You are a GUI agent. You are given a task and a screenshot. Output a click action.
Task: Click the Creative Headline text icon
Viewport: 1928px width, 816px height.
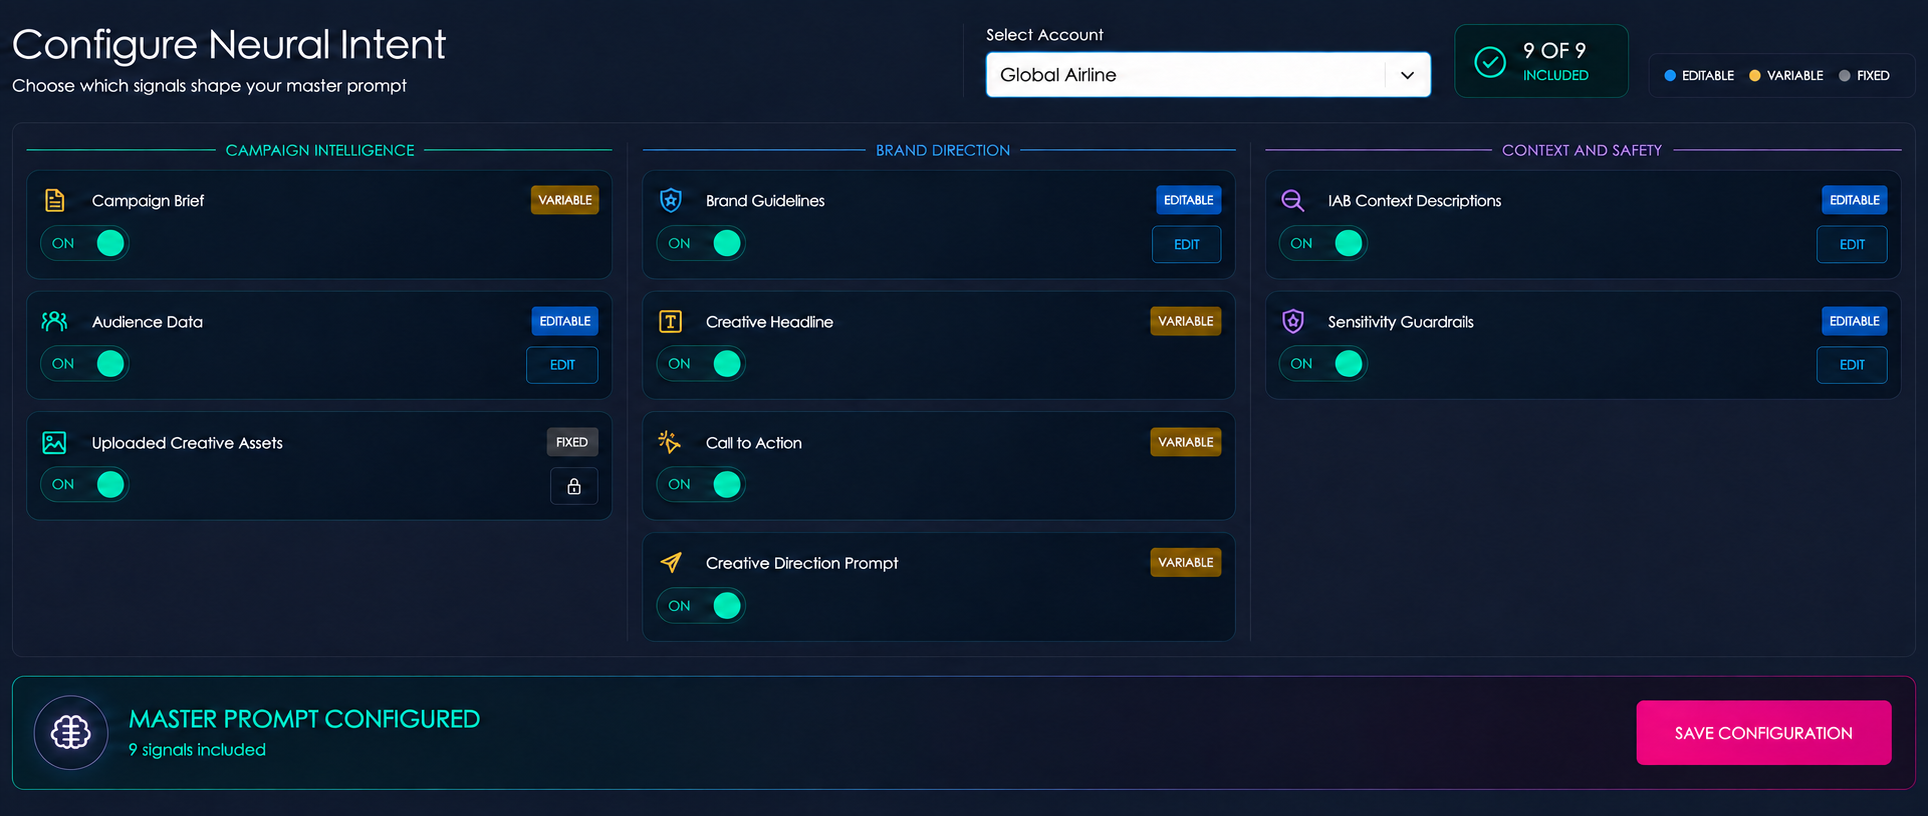671,321
